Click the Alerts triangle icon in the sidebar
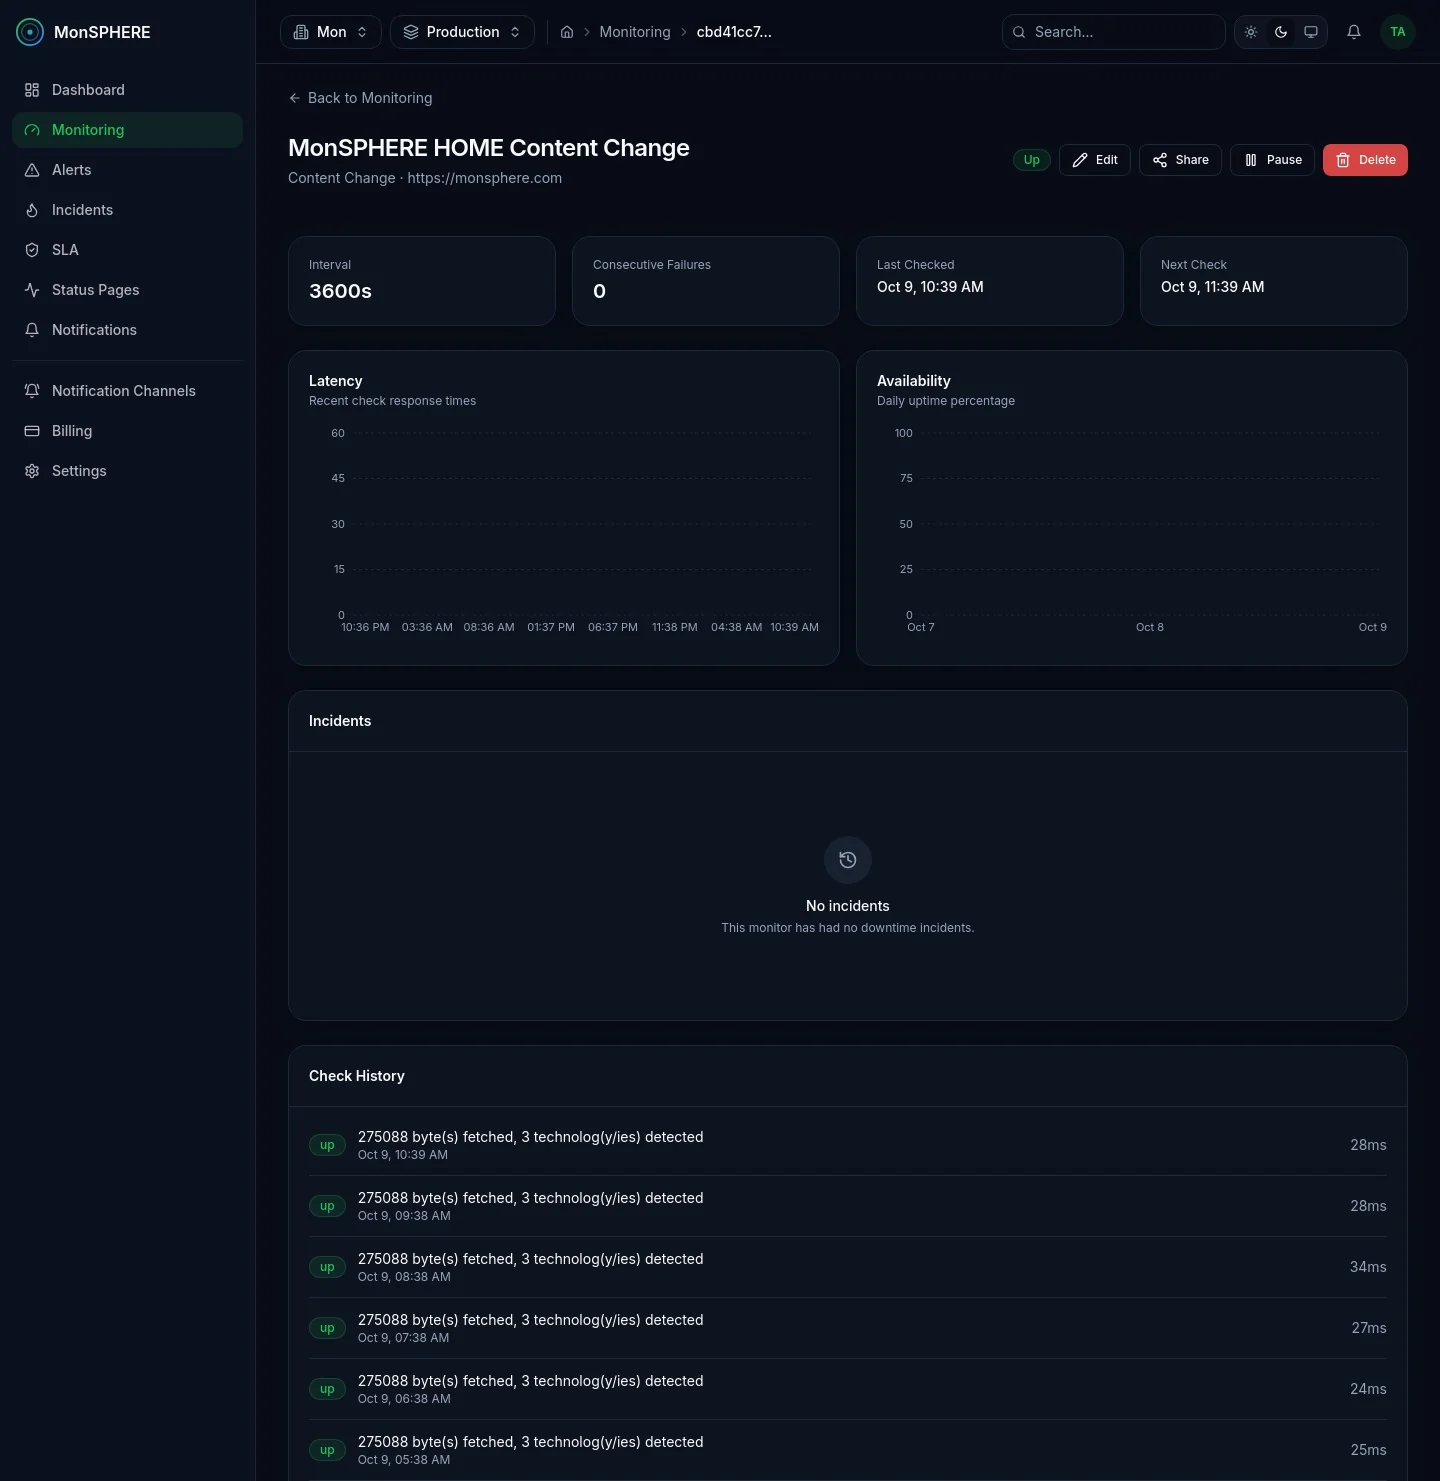This screenshot has height=1481, width=1440. pos(32,170)
